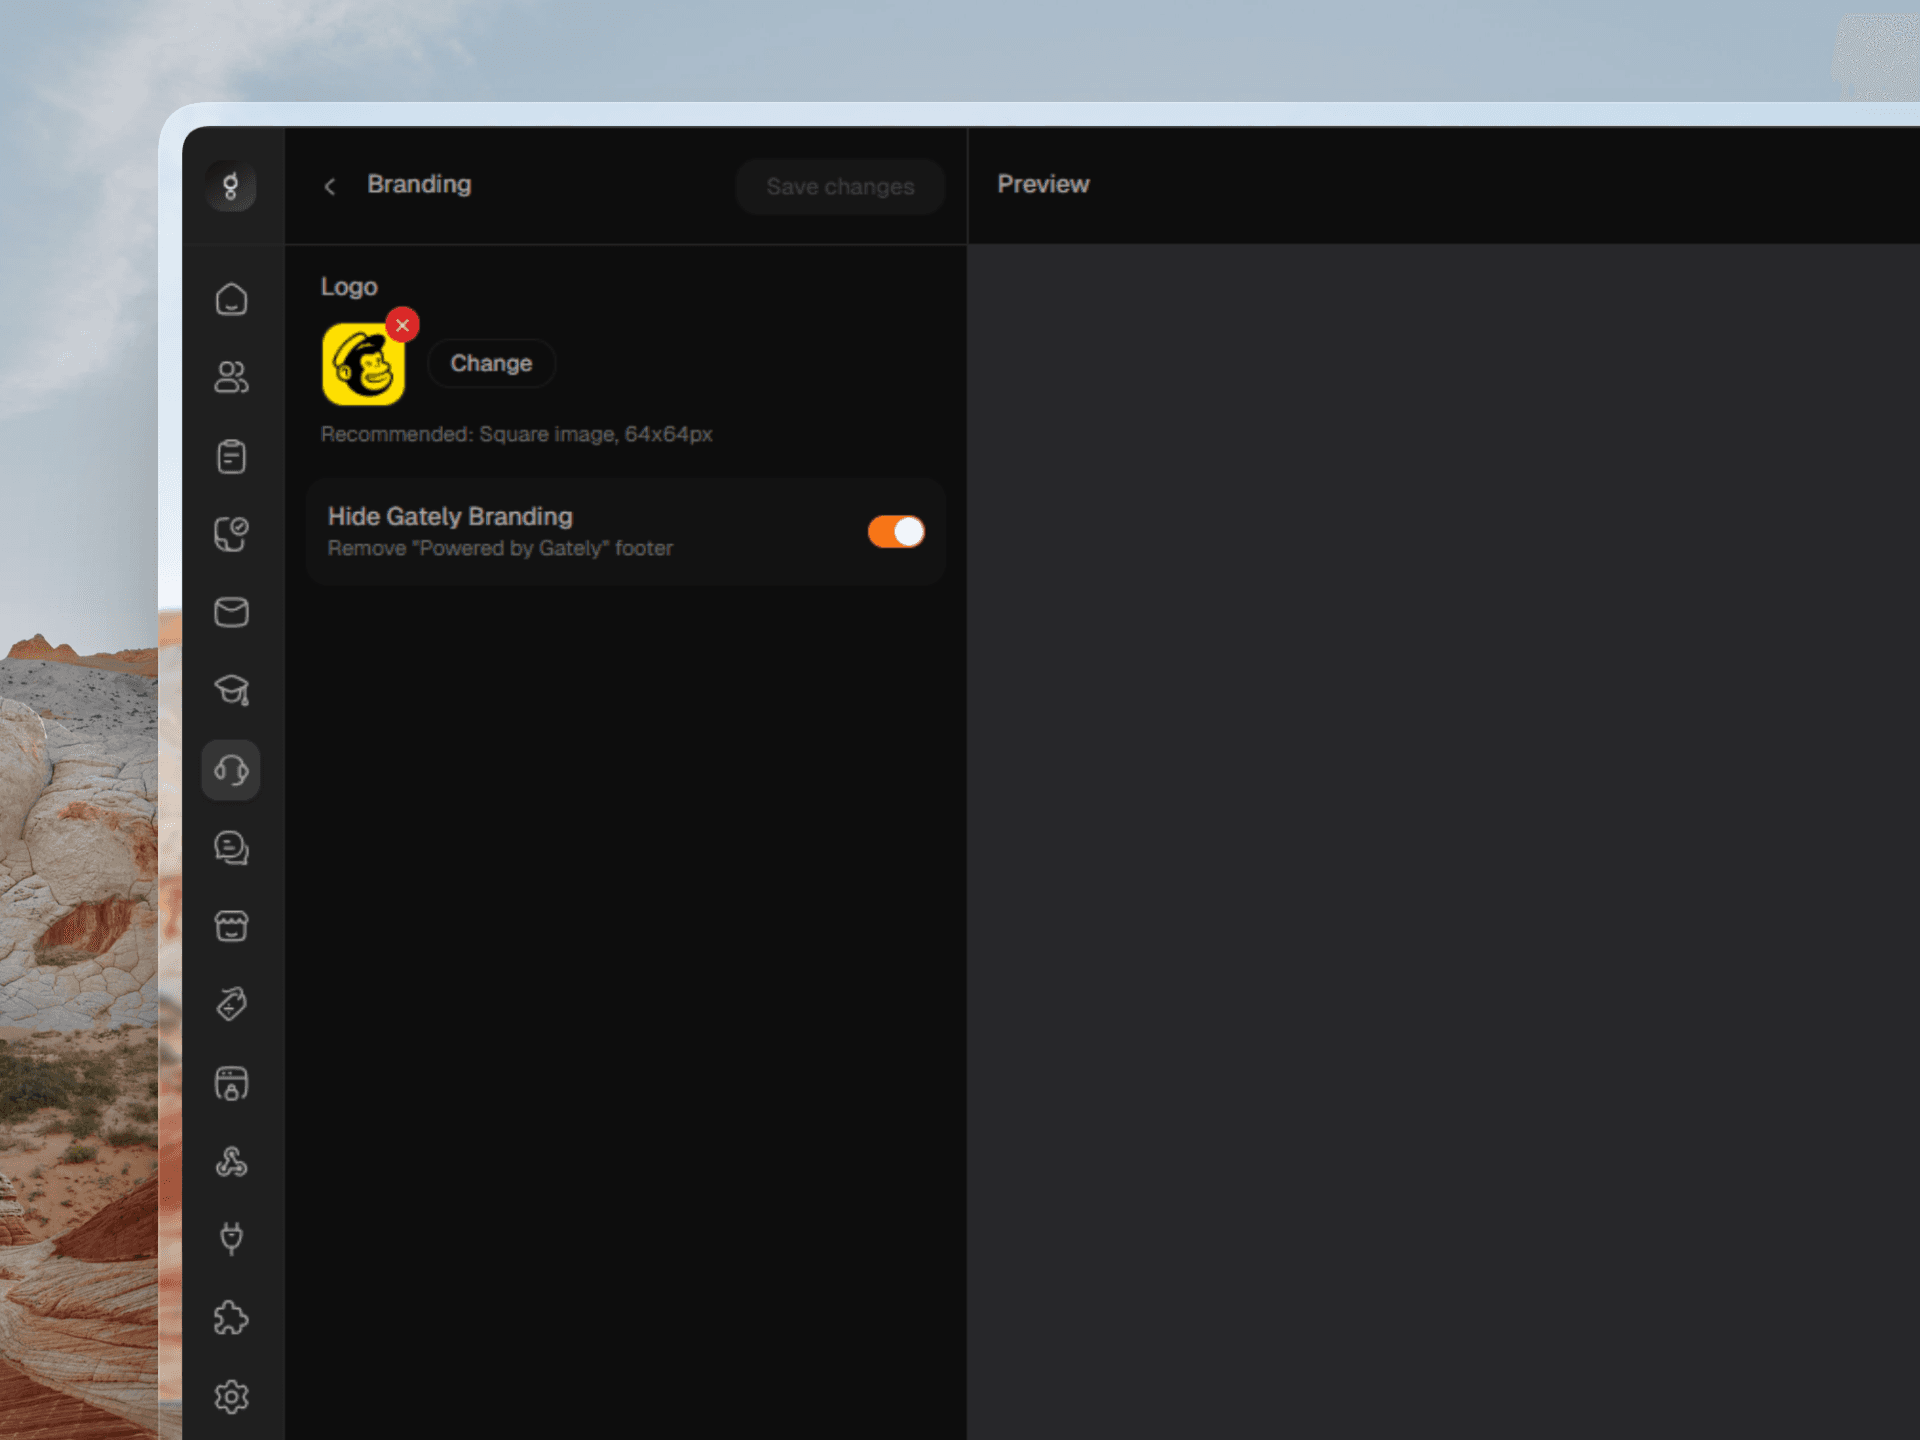This screenshot has width=1920, height=1440.
Task: Click the Save changes button
Action: (840, 187)
